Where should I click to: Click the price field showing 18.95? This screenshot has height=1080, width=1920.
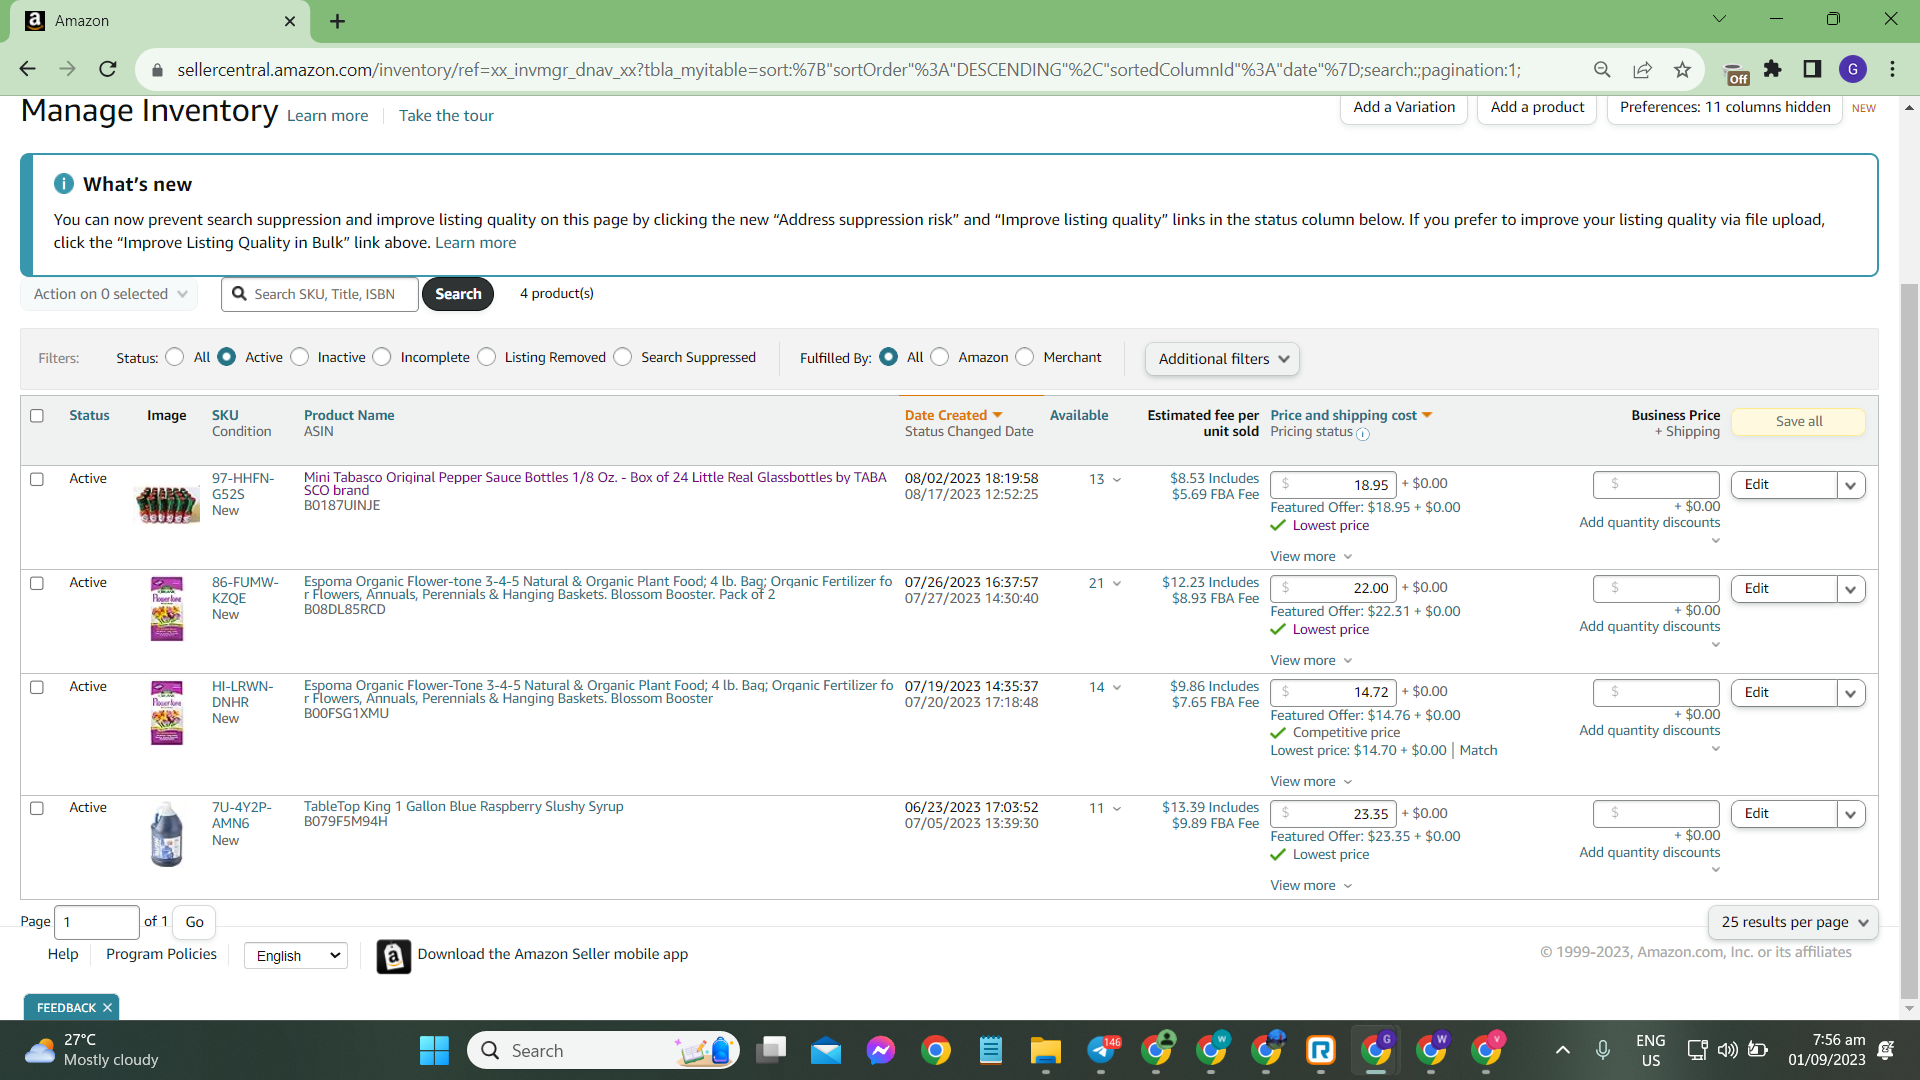coord(1333,485)
